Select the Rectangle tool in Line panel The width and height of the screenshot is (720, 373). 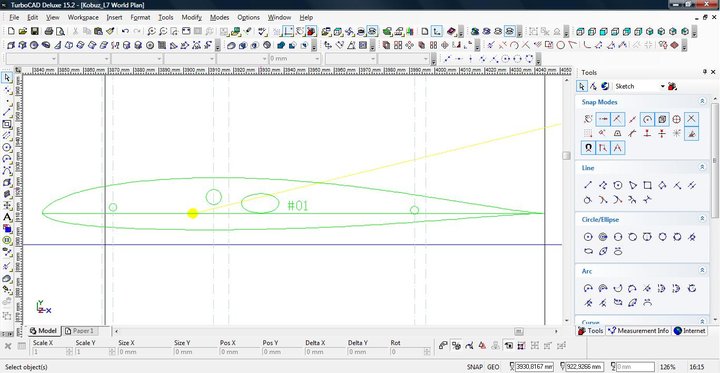(647, 186)
